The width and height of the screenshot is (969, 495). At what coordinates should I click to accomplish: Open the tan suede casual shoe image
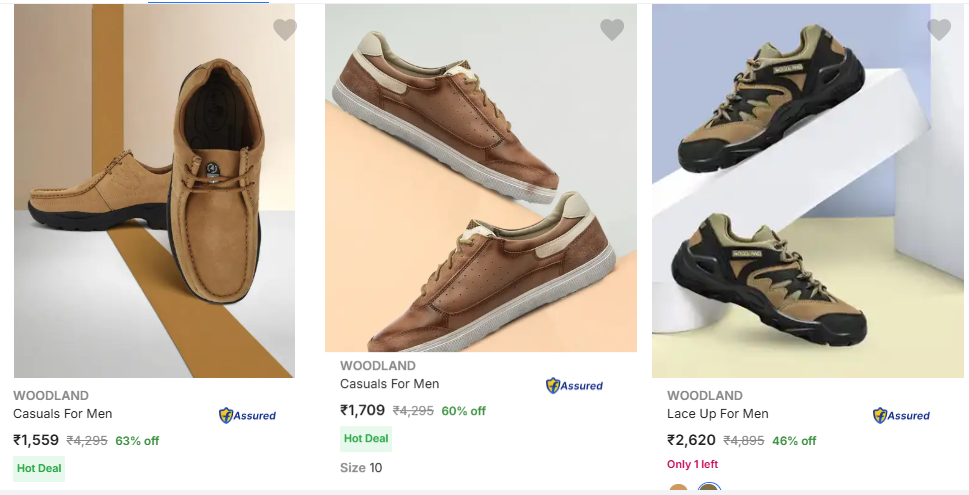(x=154, y=190)
